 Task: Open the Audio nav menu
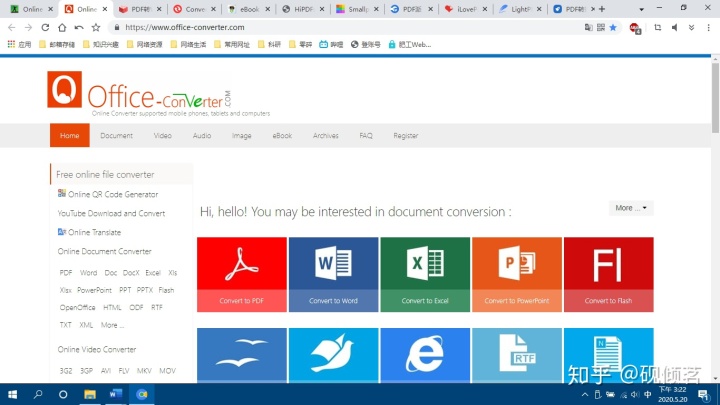202,135
